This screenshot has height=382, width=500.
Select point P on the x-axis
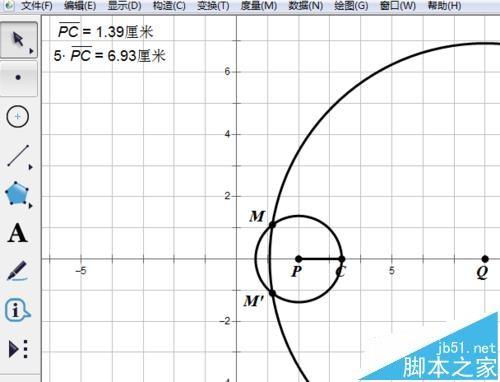point(299,259)
